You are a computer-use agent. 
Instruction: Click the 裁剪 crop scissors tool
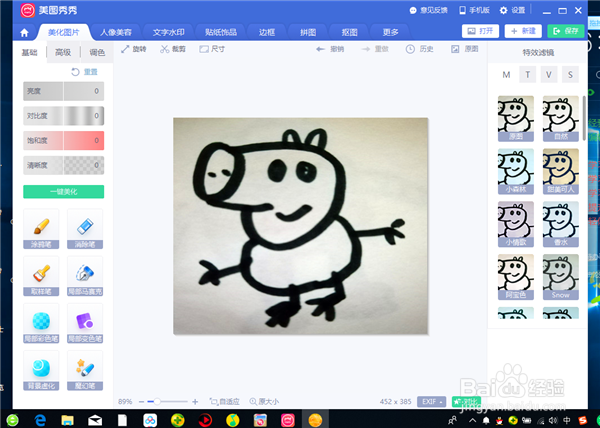coord(173,49)
